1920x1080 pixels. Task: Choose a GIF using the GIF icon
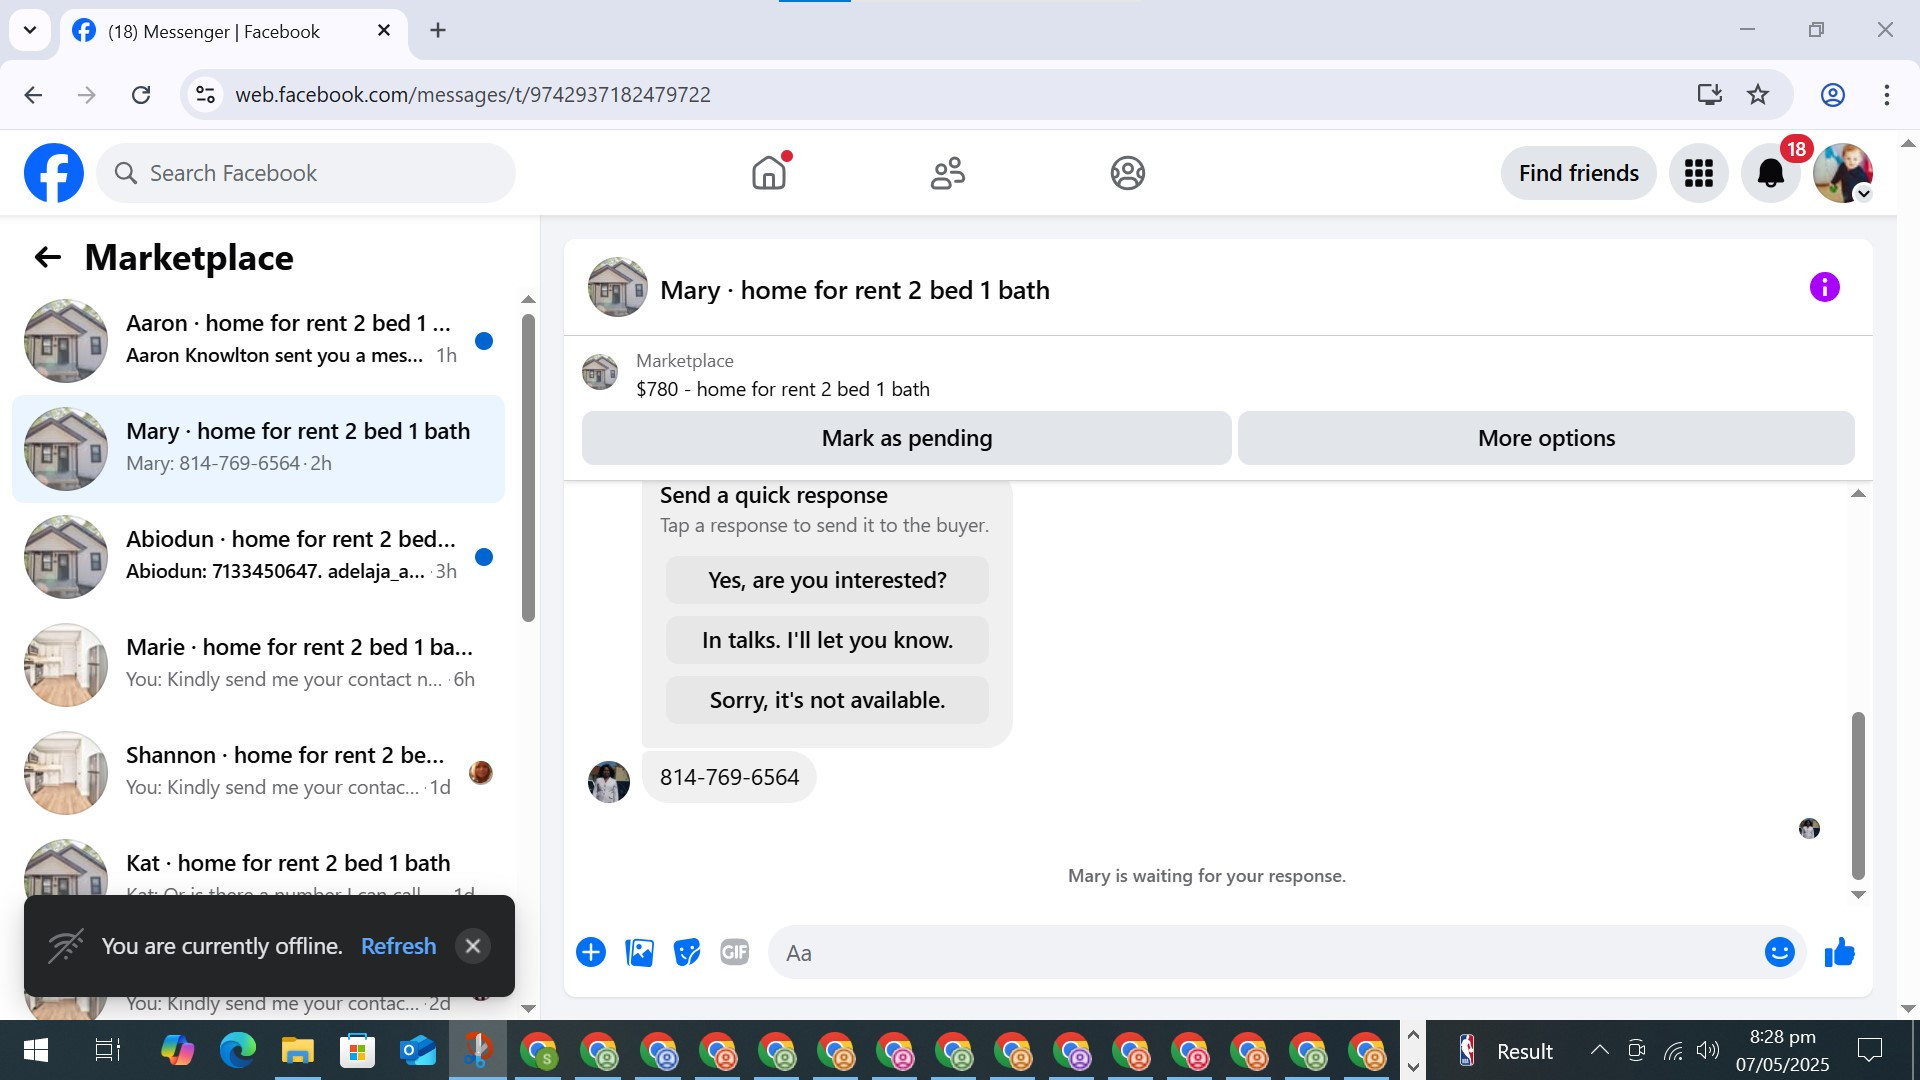(735, 952)
